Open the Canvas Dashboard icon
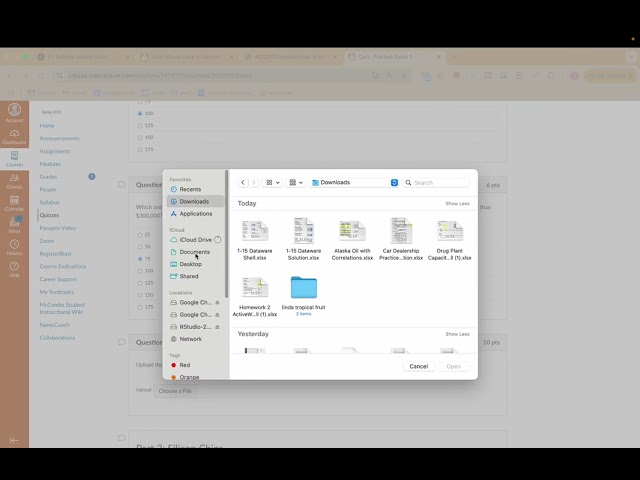Viewport: 640px width, 480px height. [14, 136]
